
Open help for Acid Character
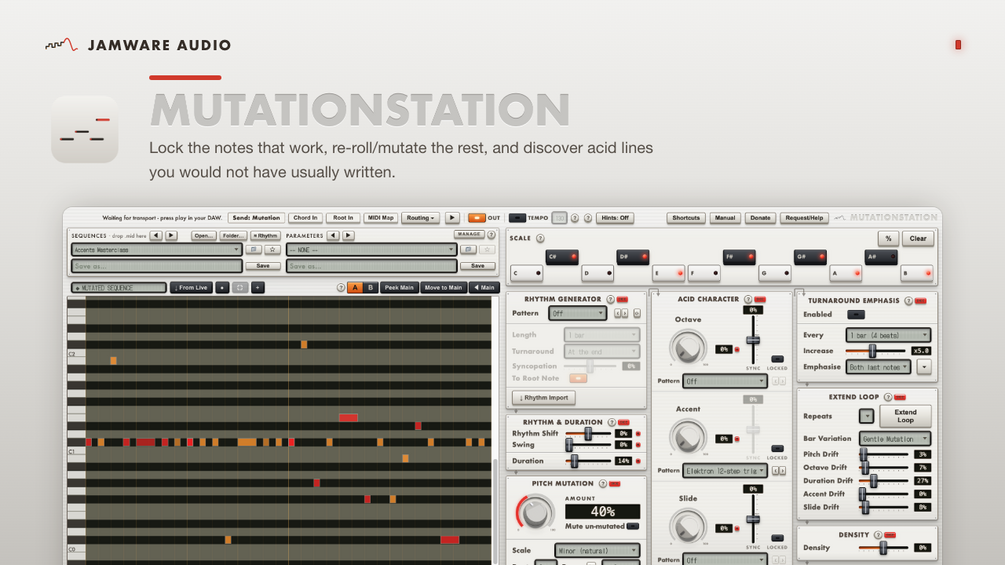pyautogui.click(x=747, y=299)
